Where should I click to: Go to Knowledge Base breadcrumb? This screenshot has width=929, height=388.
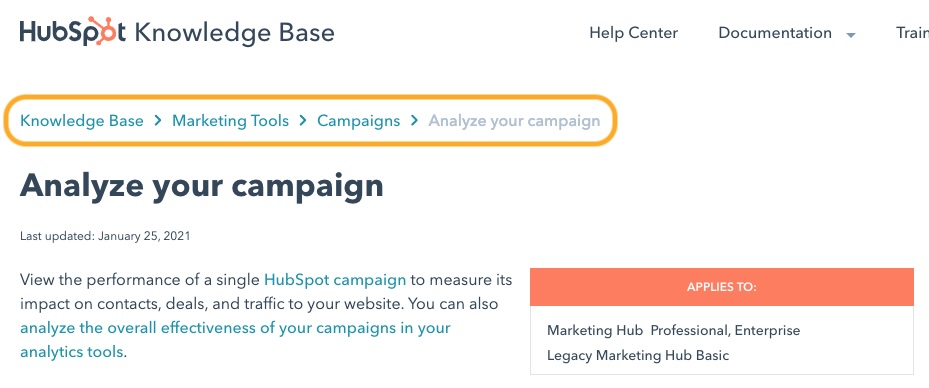pyautogui.click(x=82, y=121)
